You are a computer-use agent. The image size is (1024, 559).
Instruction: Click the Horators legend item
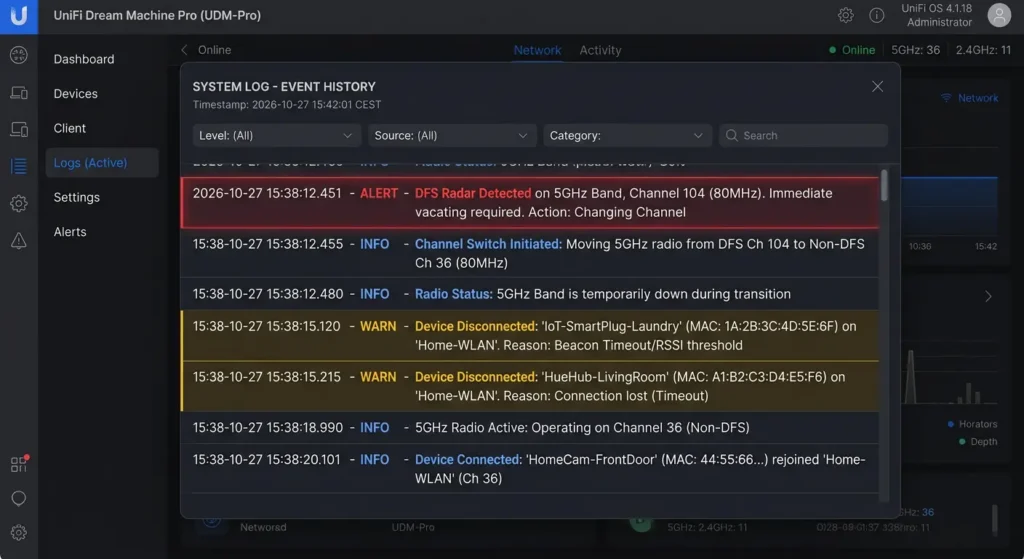(x=972, y=424)
